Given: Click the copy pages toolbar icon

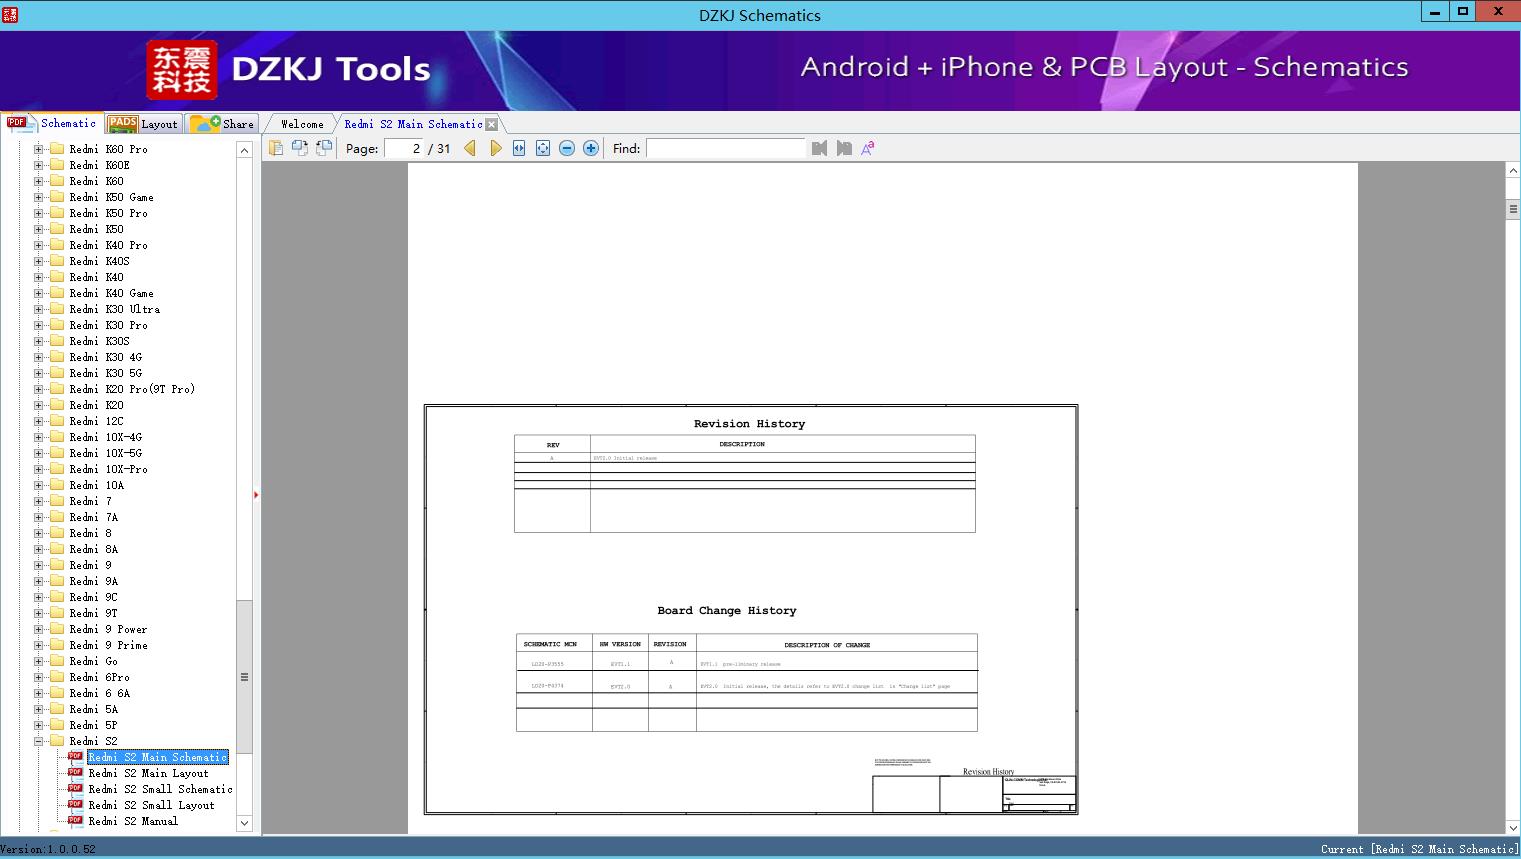Looking at the screenshot, I should tap(276, 148).
